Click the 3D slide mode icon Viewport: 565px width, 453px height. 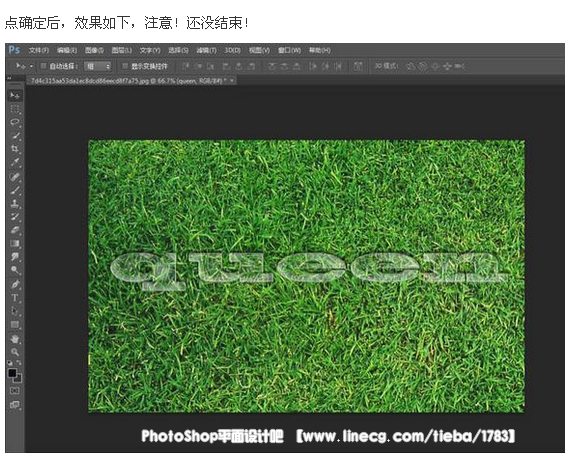click(447, 66)
